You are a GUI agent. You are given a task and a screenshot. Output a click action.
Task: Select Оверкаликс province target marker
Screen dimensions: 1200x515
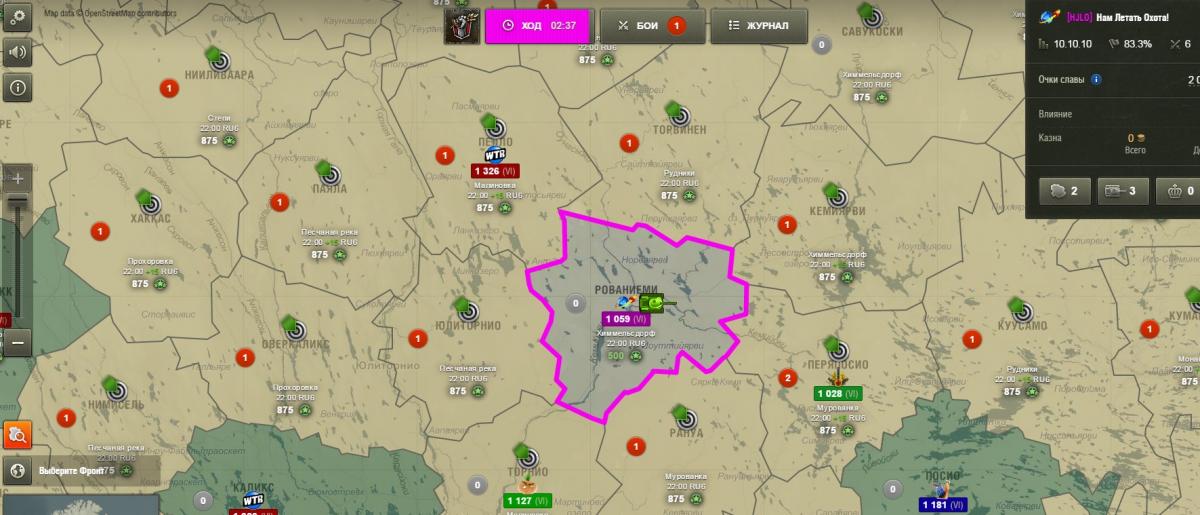(294, 328)
